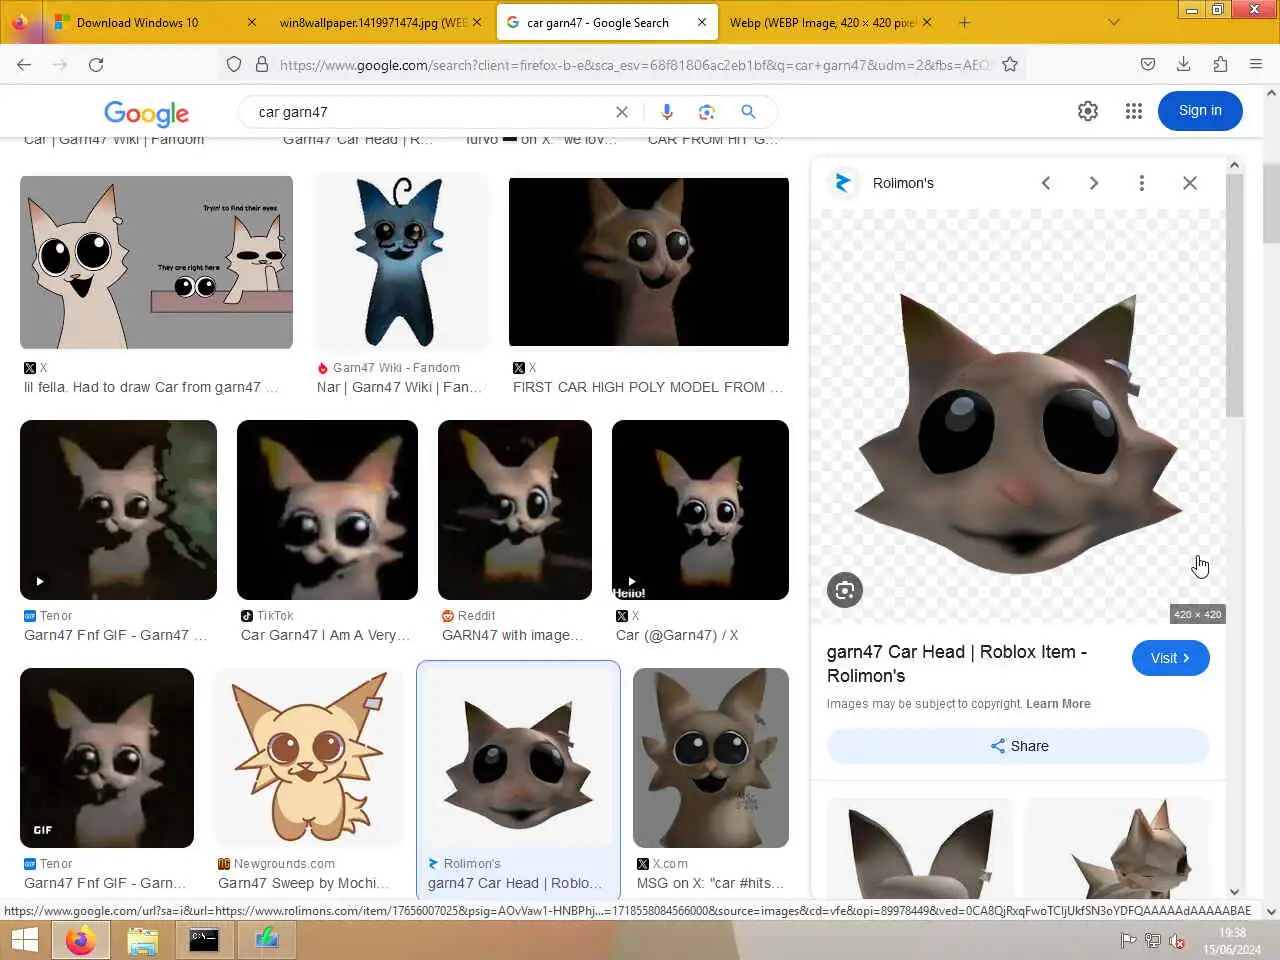Submit search with the magnifier icon

[748, 112]
